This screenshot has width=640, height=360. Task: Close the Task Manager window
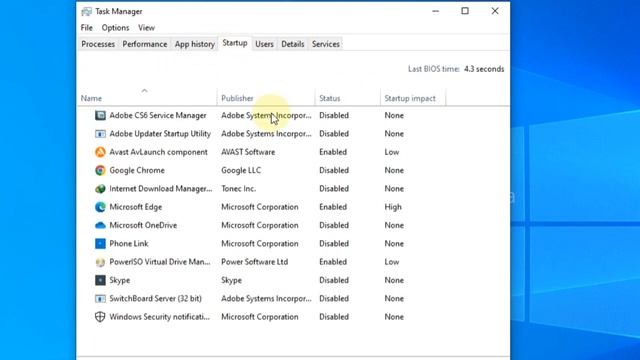coord(495,11)
